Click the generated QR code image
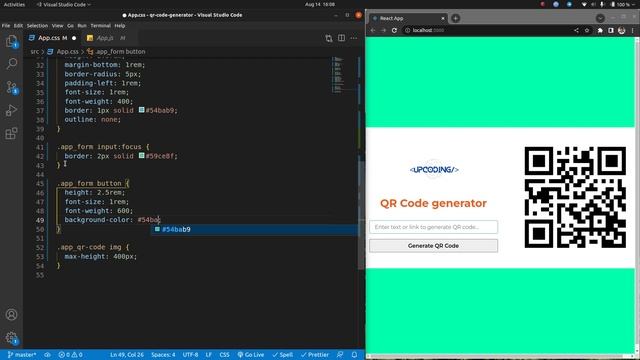 (575, 197)
